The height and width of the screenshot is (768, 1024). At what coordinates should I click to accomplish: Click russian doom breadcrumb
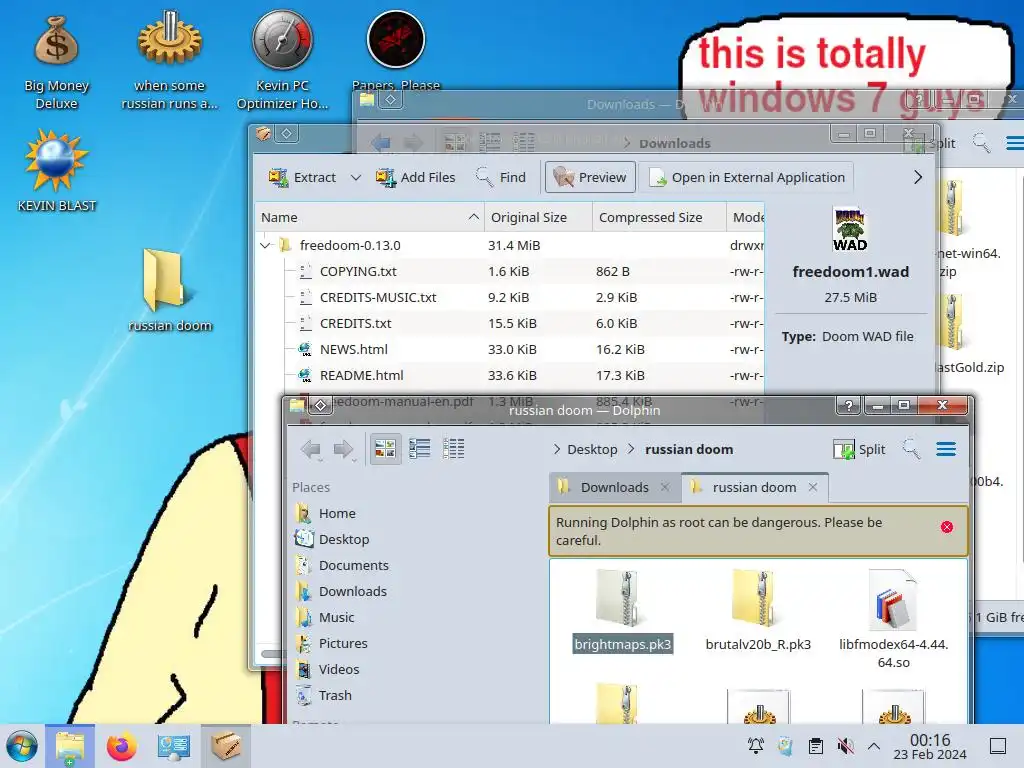click(688, 449)
